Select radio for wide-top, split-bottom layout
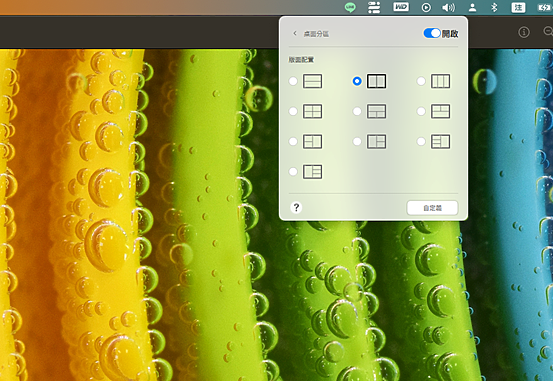This screenshot has width=553, height=381. [x=357, y=111]
